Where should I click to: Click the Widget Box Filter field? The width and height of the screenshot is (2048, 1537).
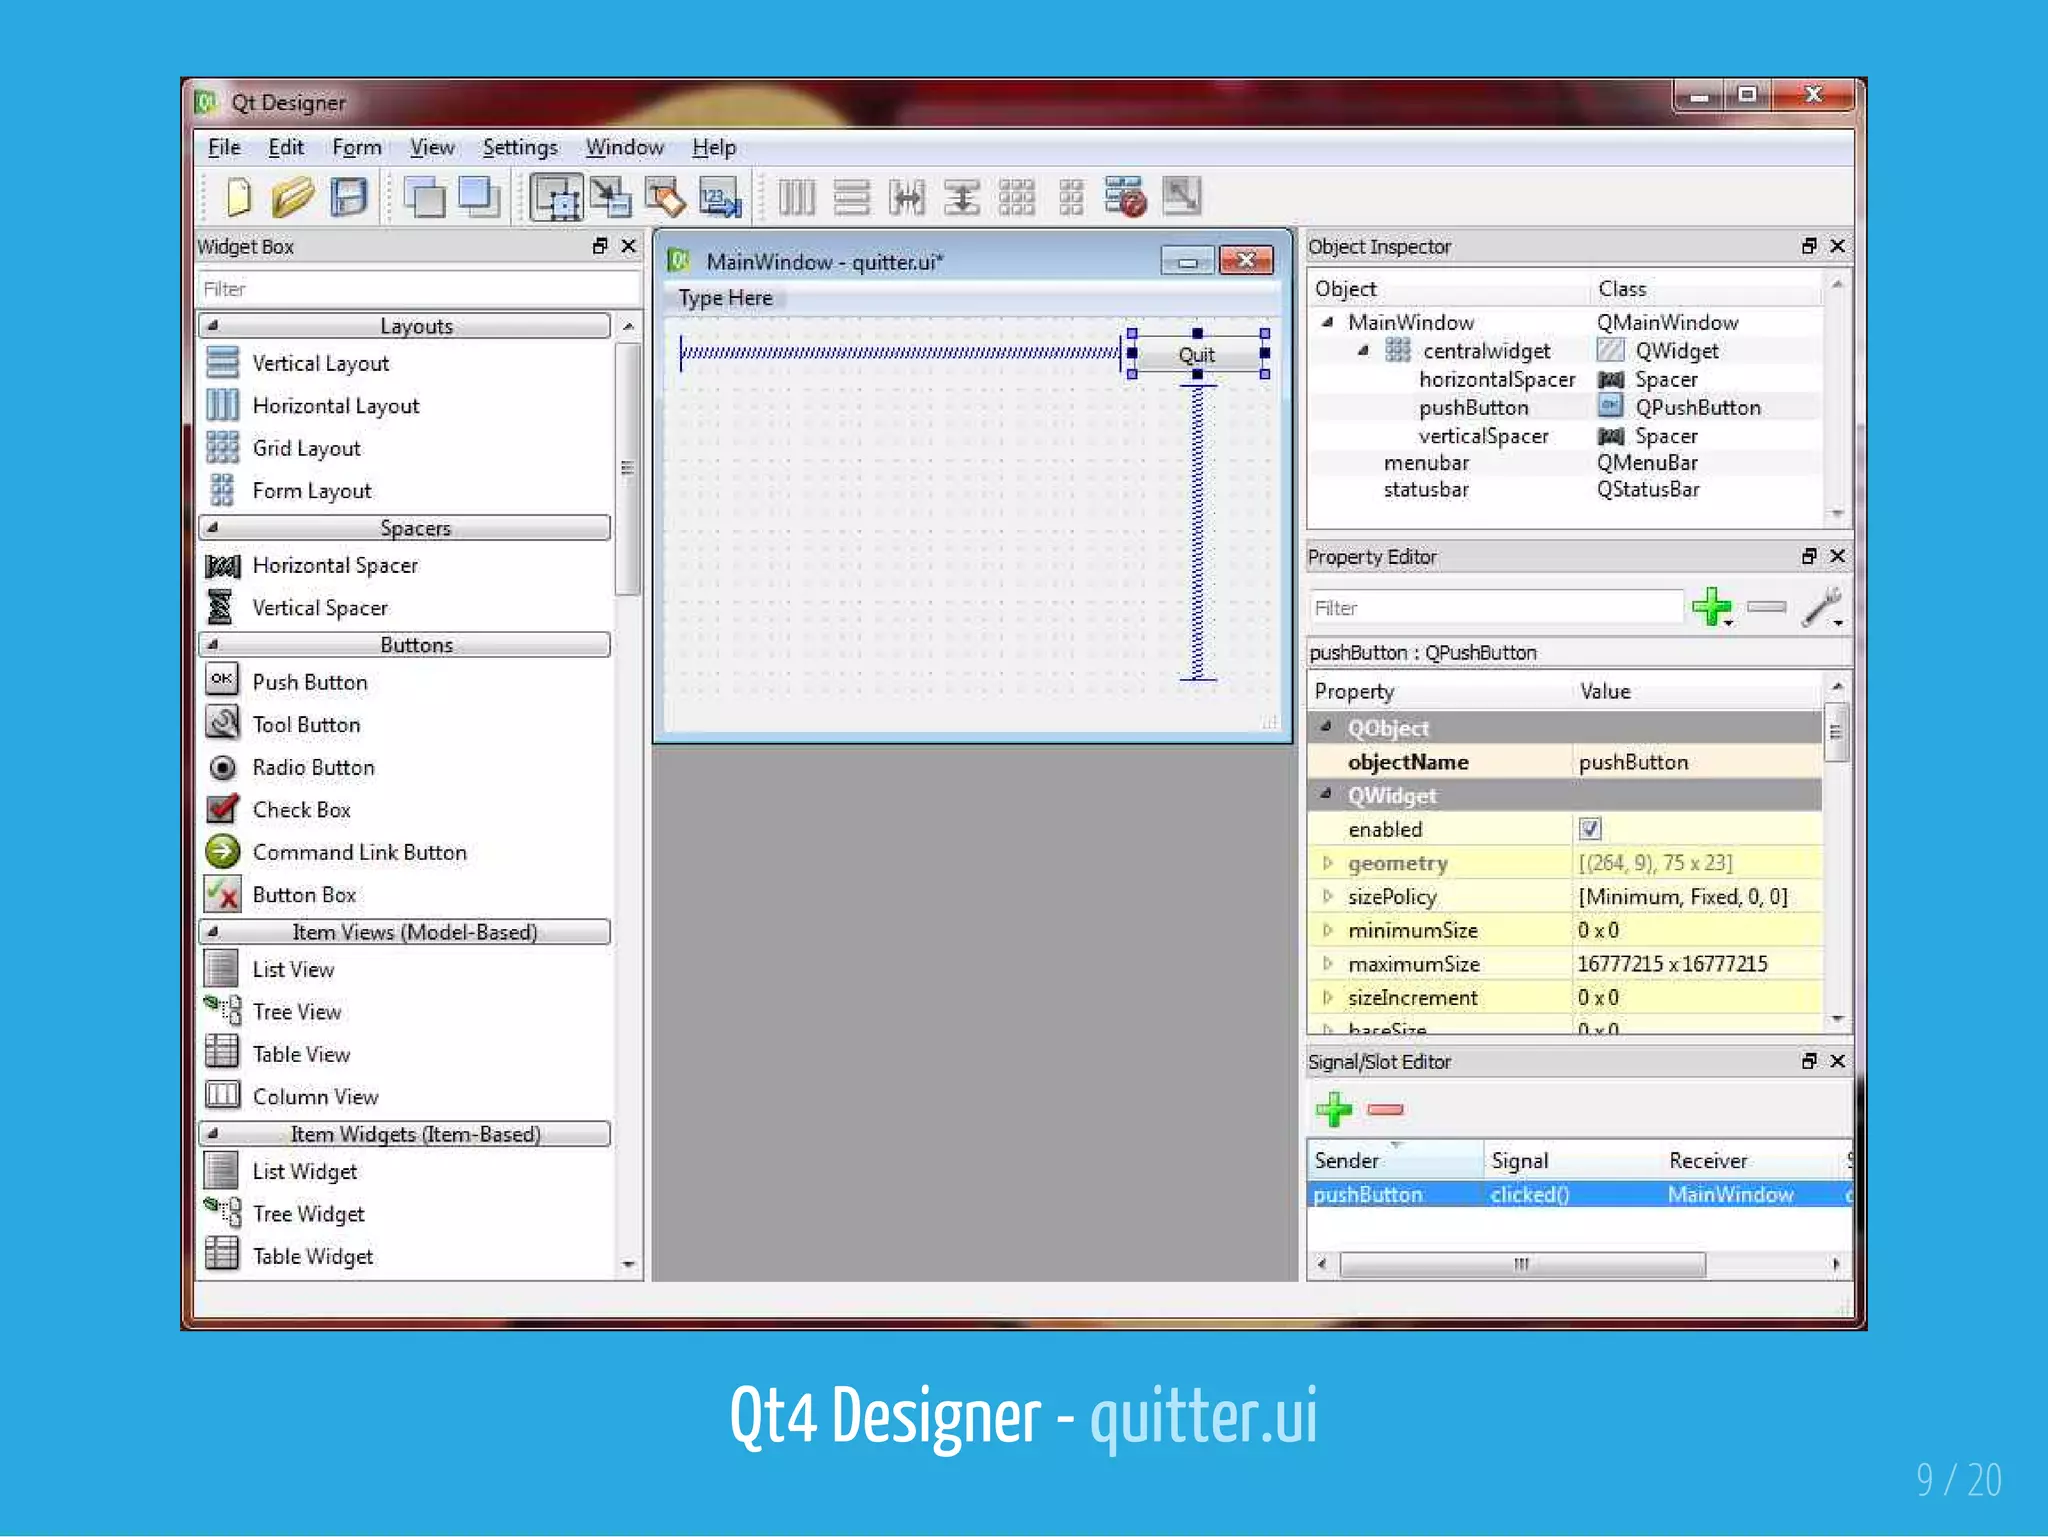click(x=418, y=289)
